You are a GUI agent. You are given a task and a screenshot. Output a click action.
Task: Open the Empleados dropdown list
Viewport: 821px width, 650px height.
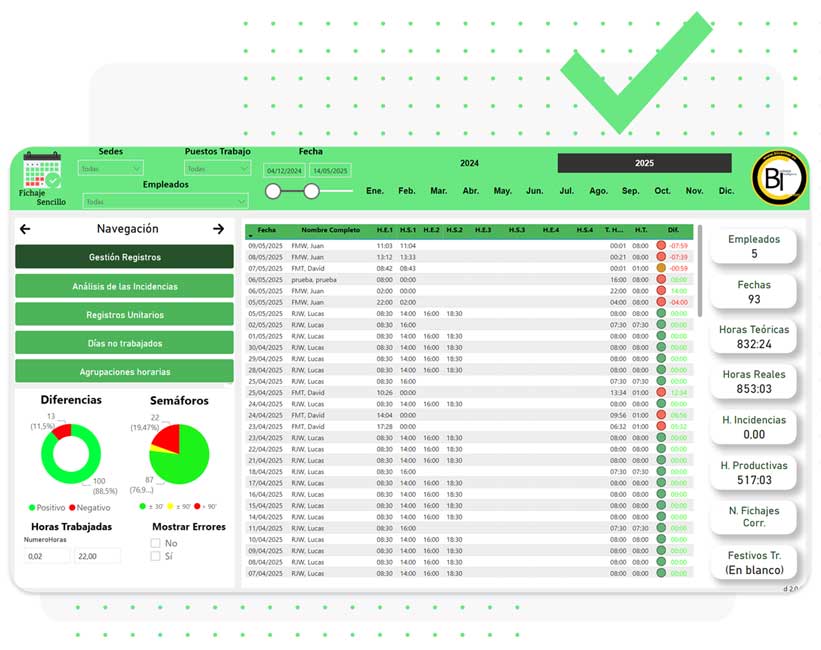[164, 201]
